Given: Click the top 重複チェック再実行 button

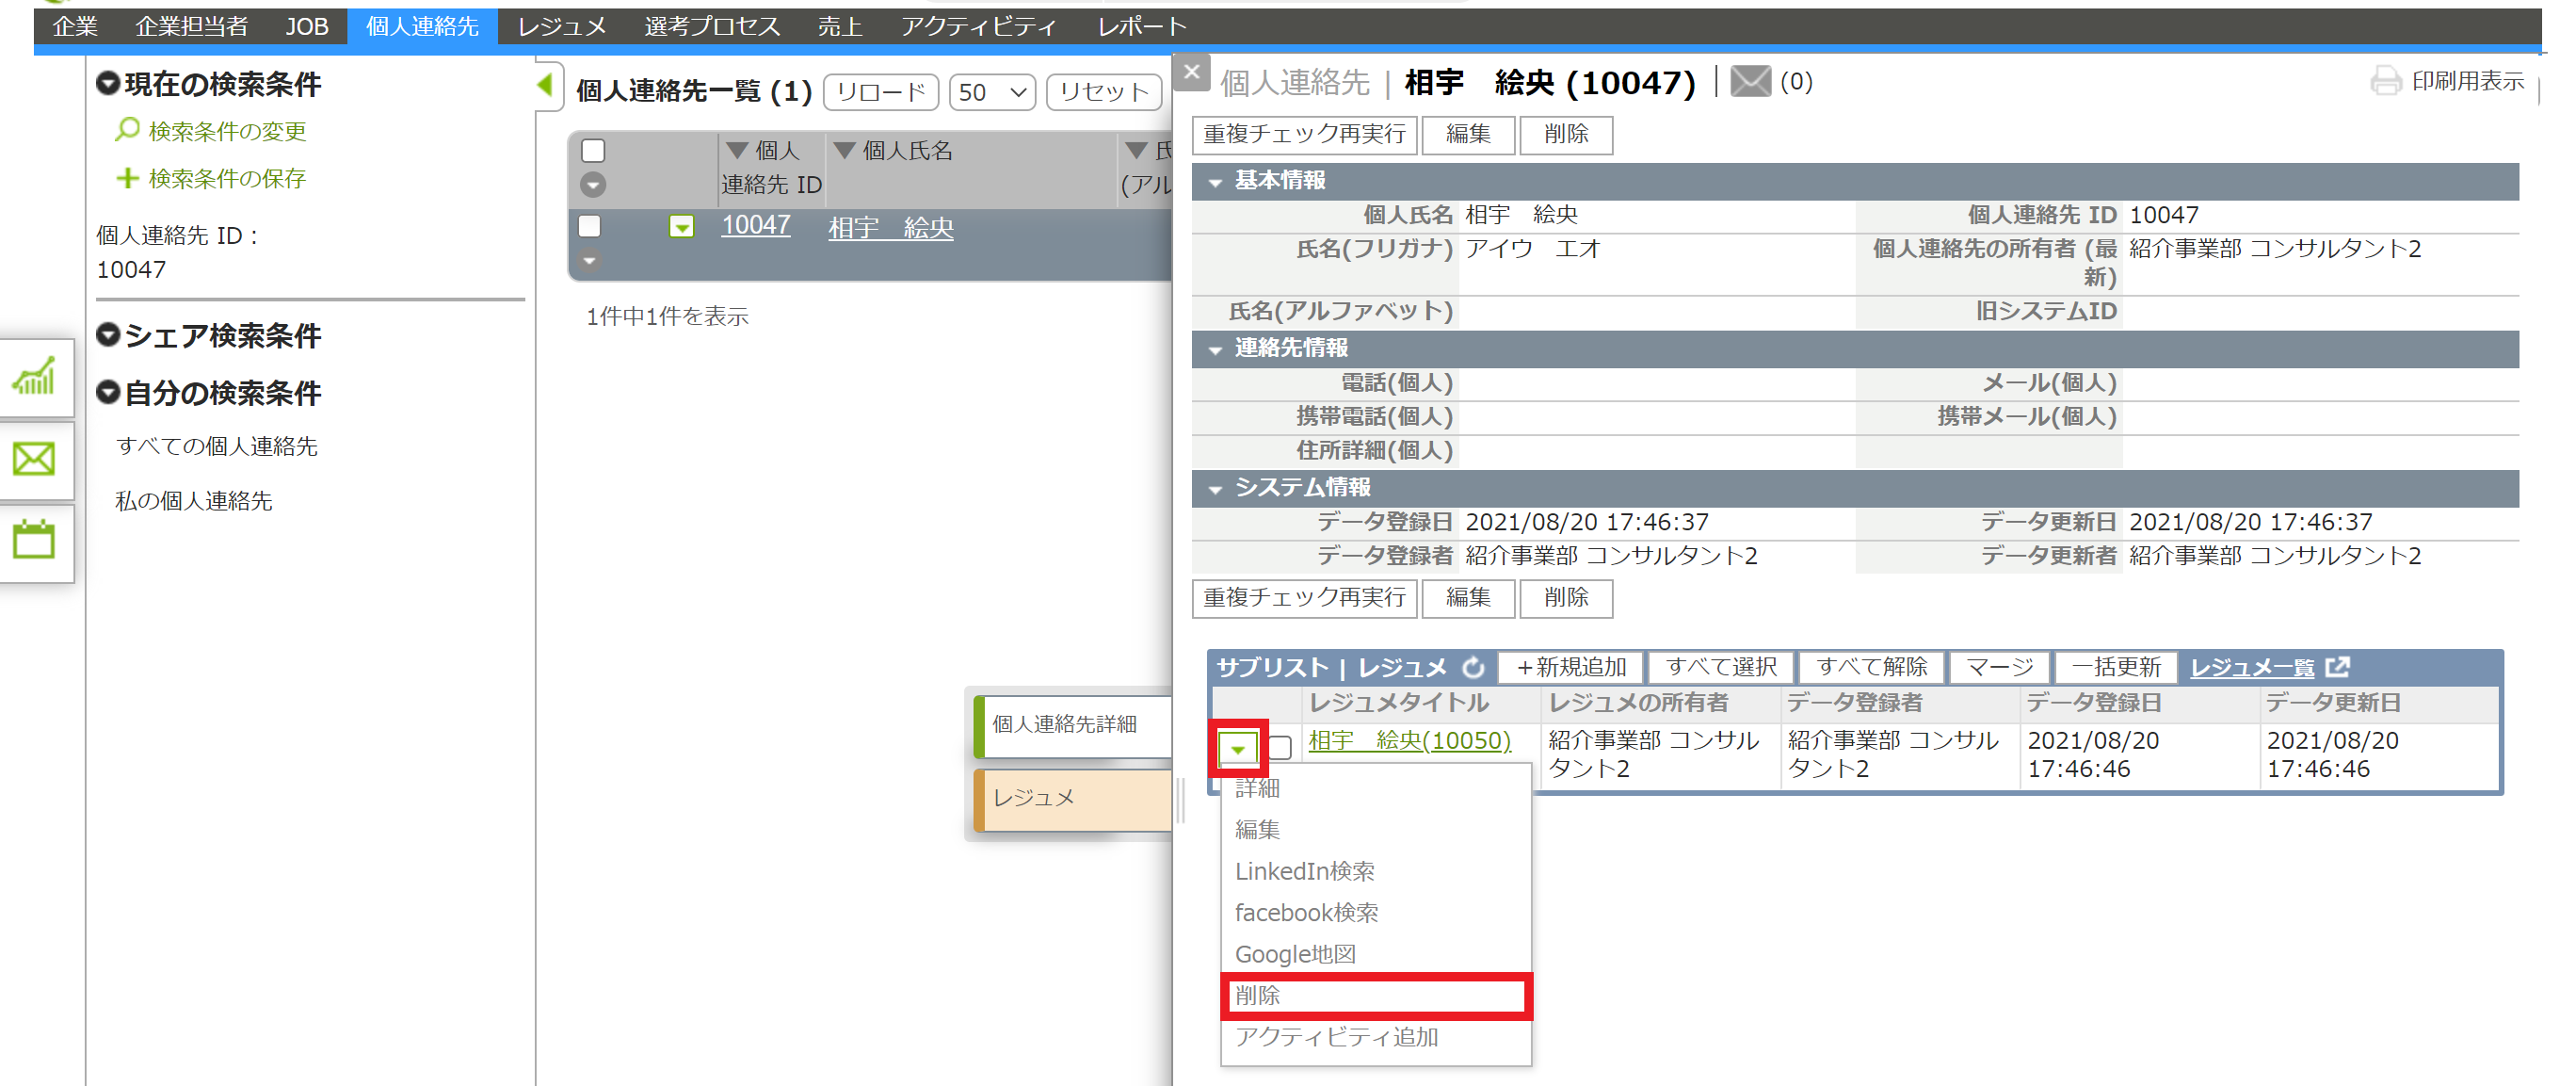Looking at the screenshot, I should click(1304, 134).
